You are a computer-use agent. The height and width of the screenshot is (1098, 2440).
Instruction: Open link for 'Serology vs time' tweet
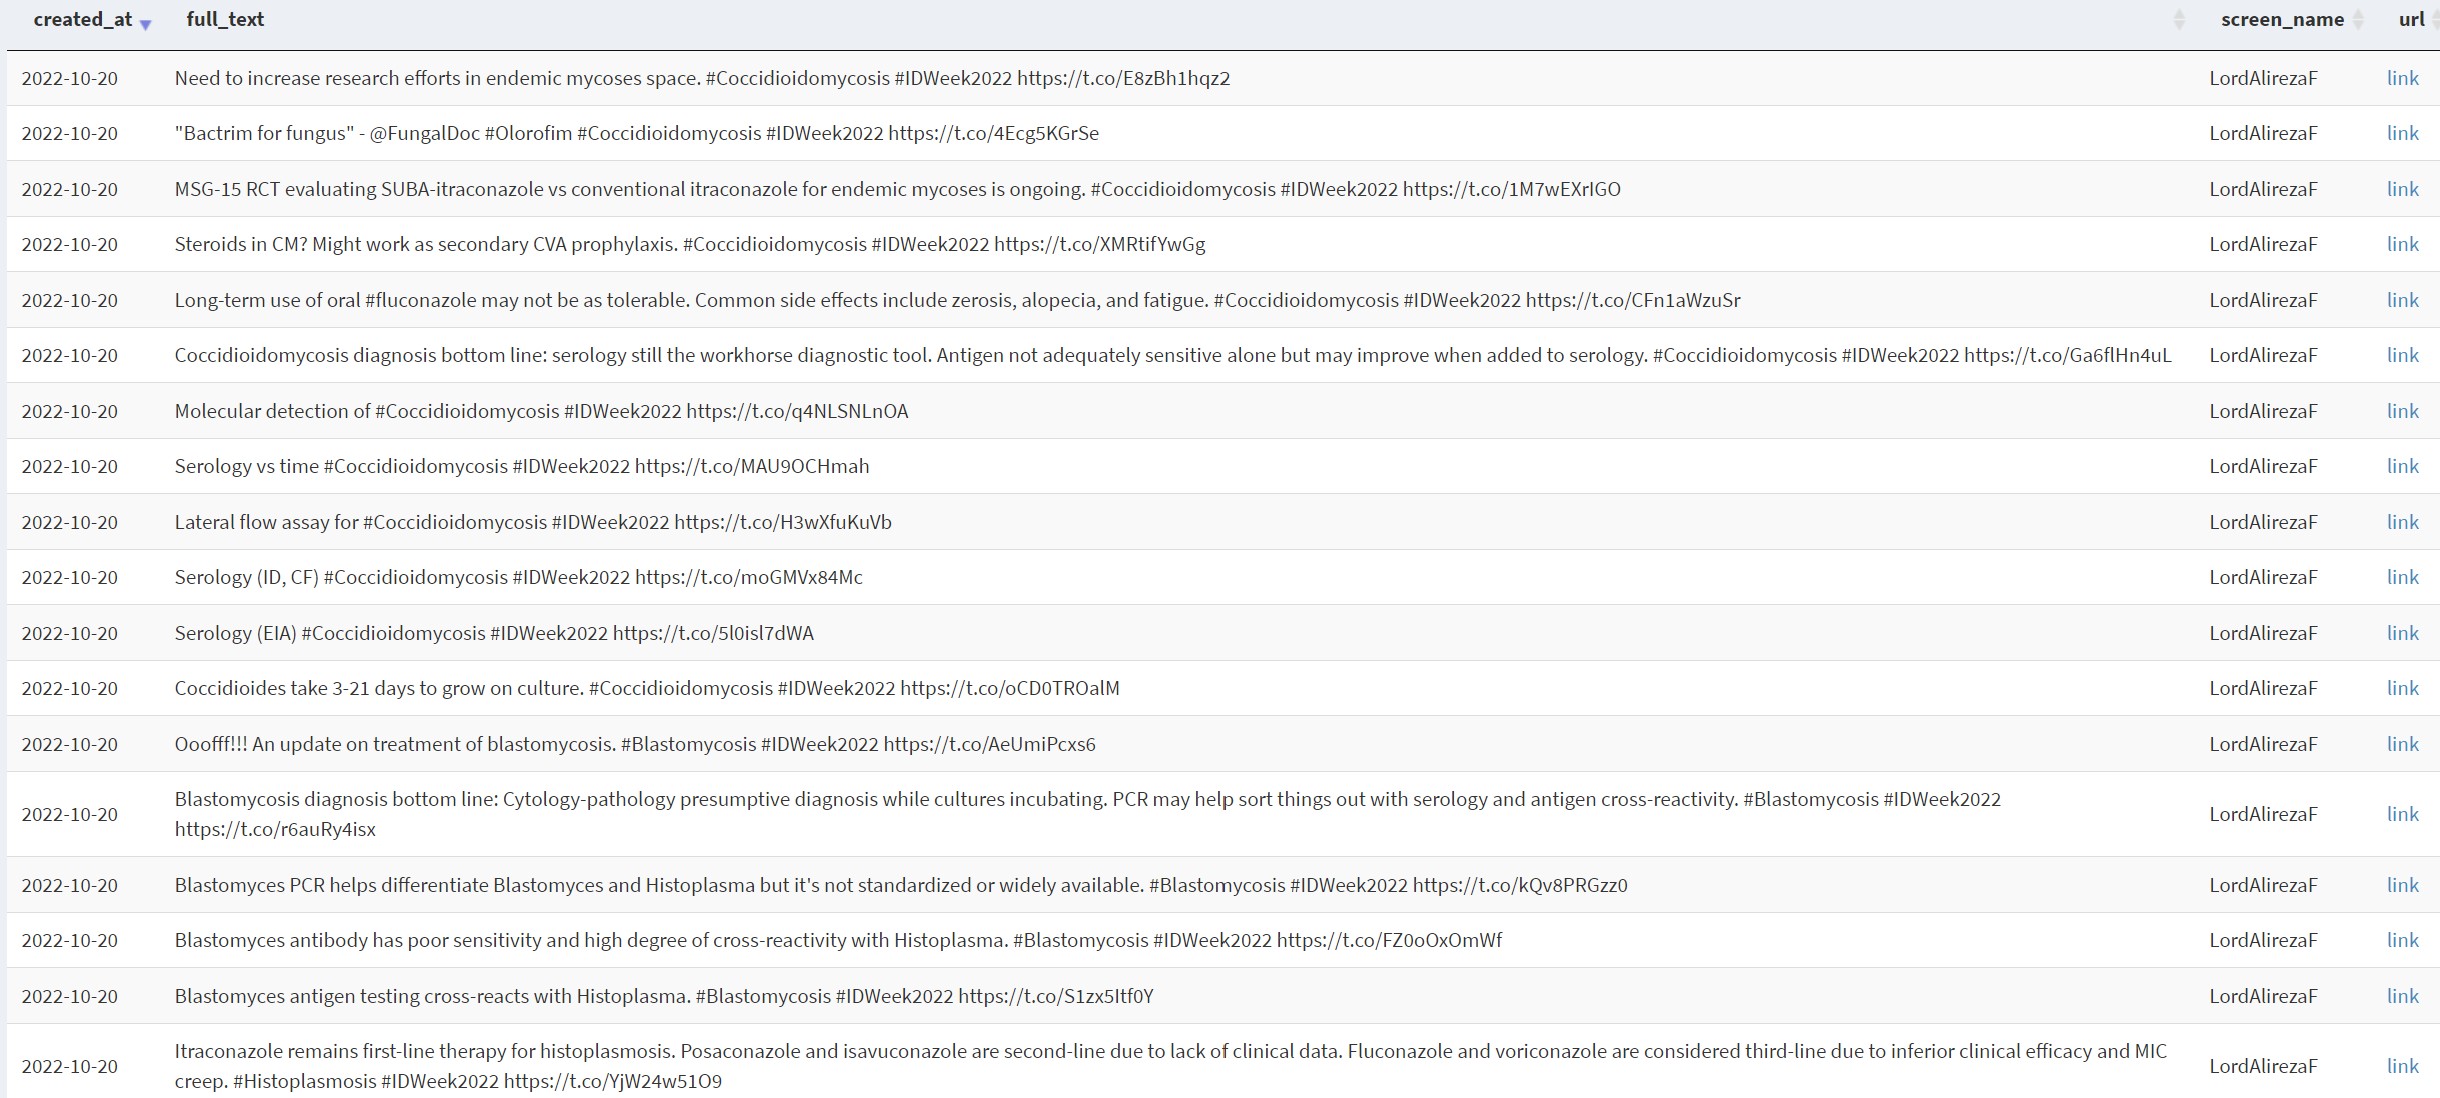[2402, 466]
